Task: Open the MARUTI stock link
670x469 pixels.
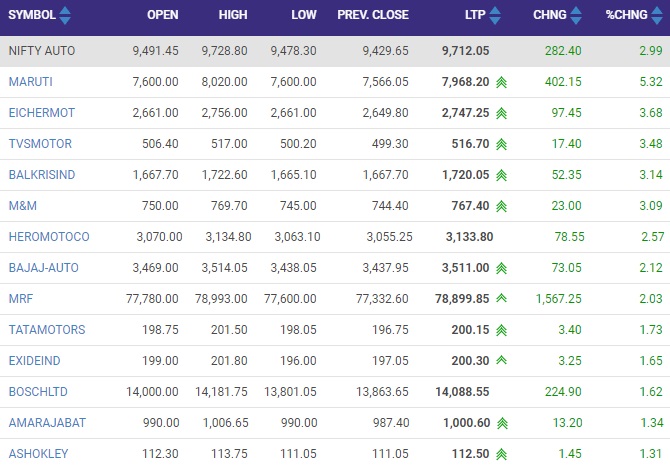Action: click(x=30, y=82)
